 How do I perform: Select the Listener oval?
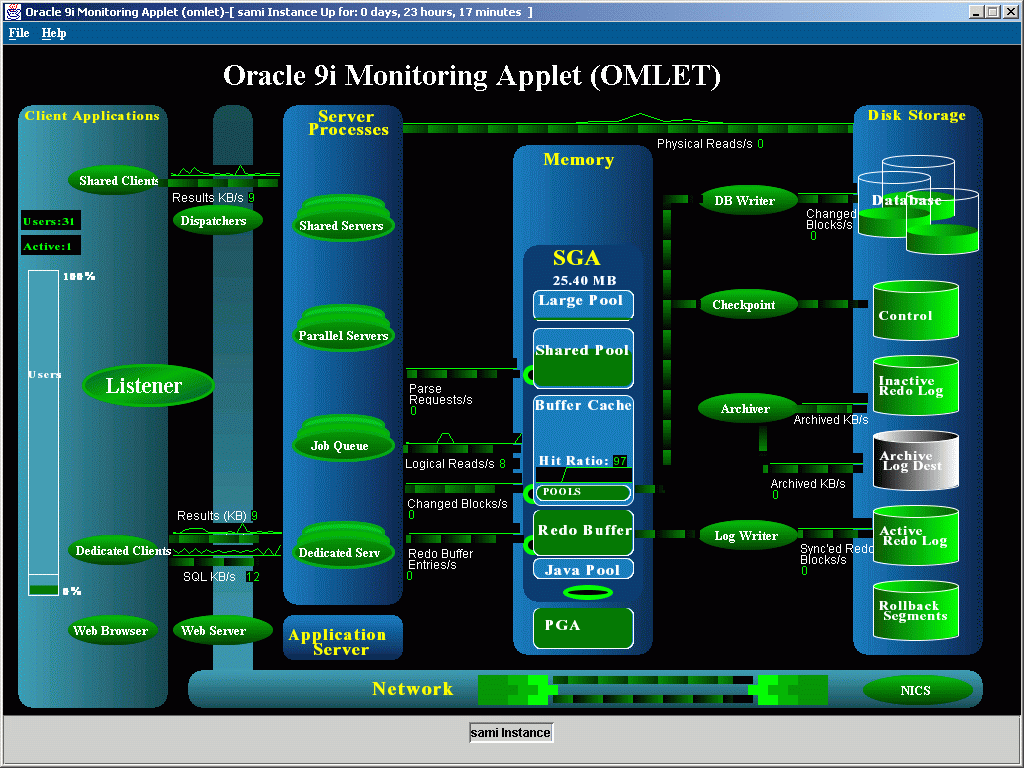click(x=148, y=385)
